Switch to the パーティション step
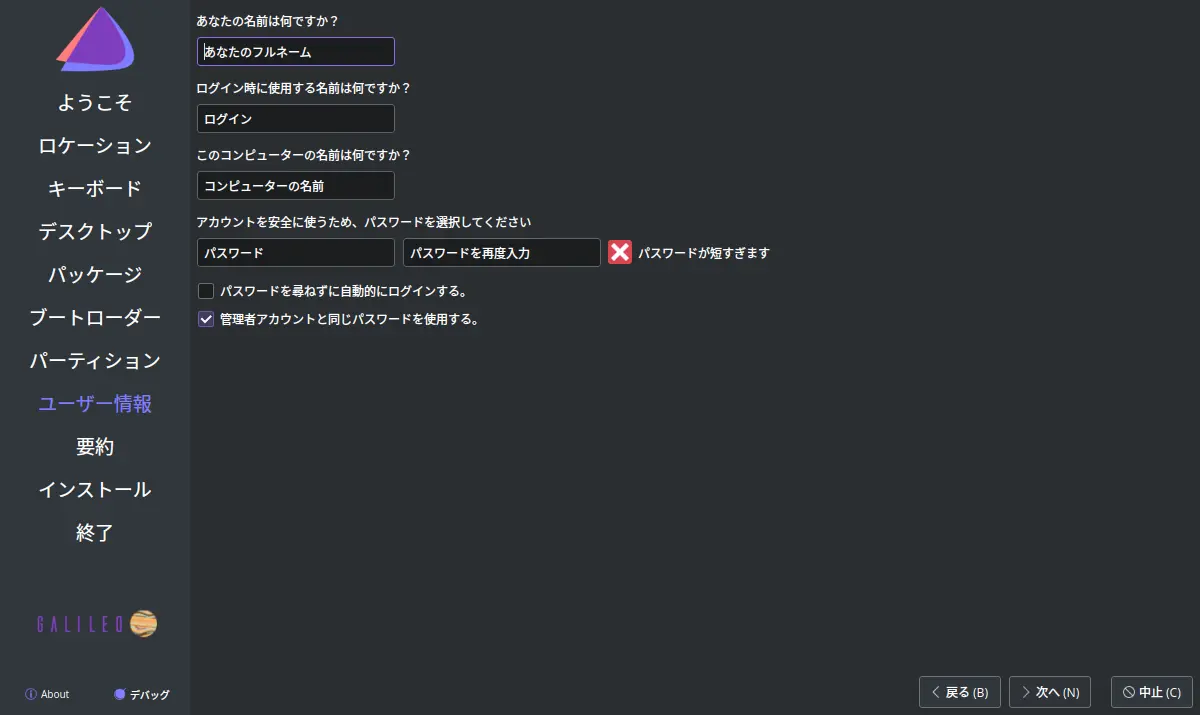1200x715 pixels. pyautogui.click(x=95, y=361)
